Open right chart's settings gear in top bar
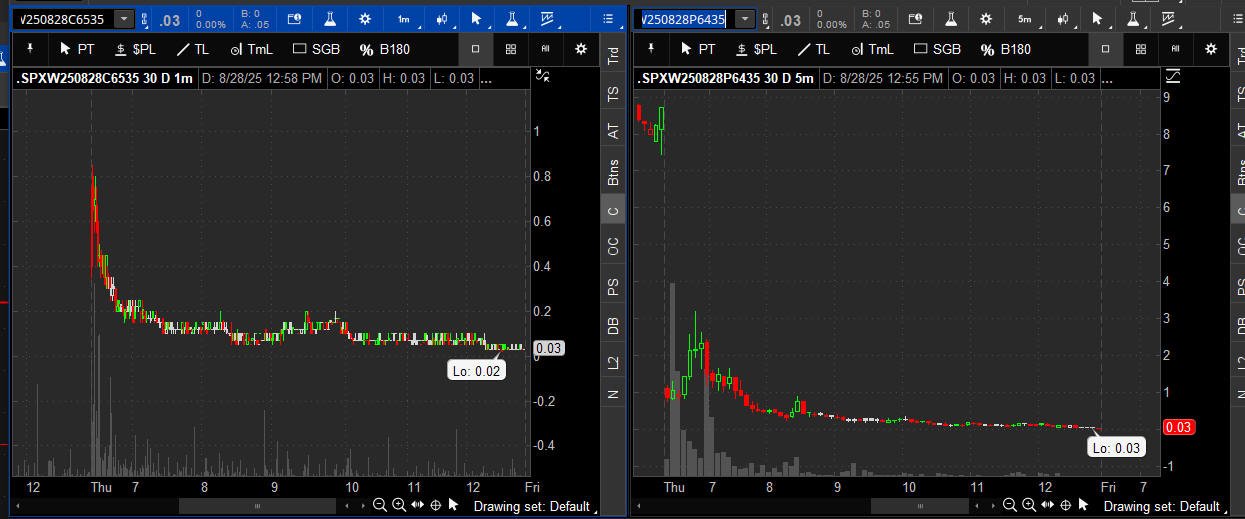Image resolution: width=1245 pixels, height=519 pixels. tap(986, 19)
